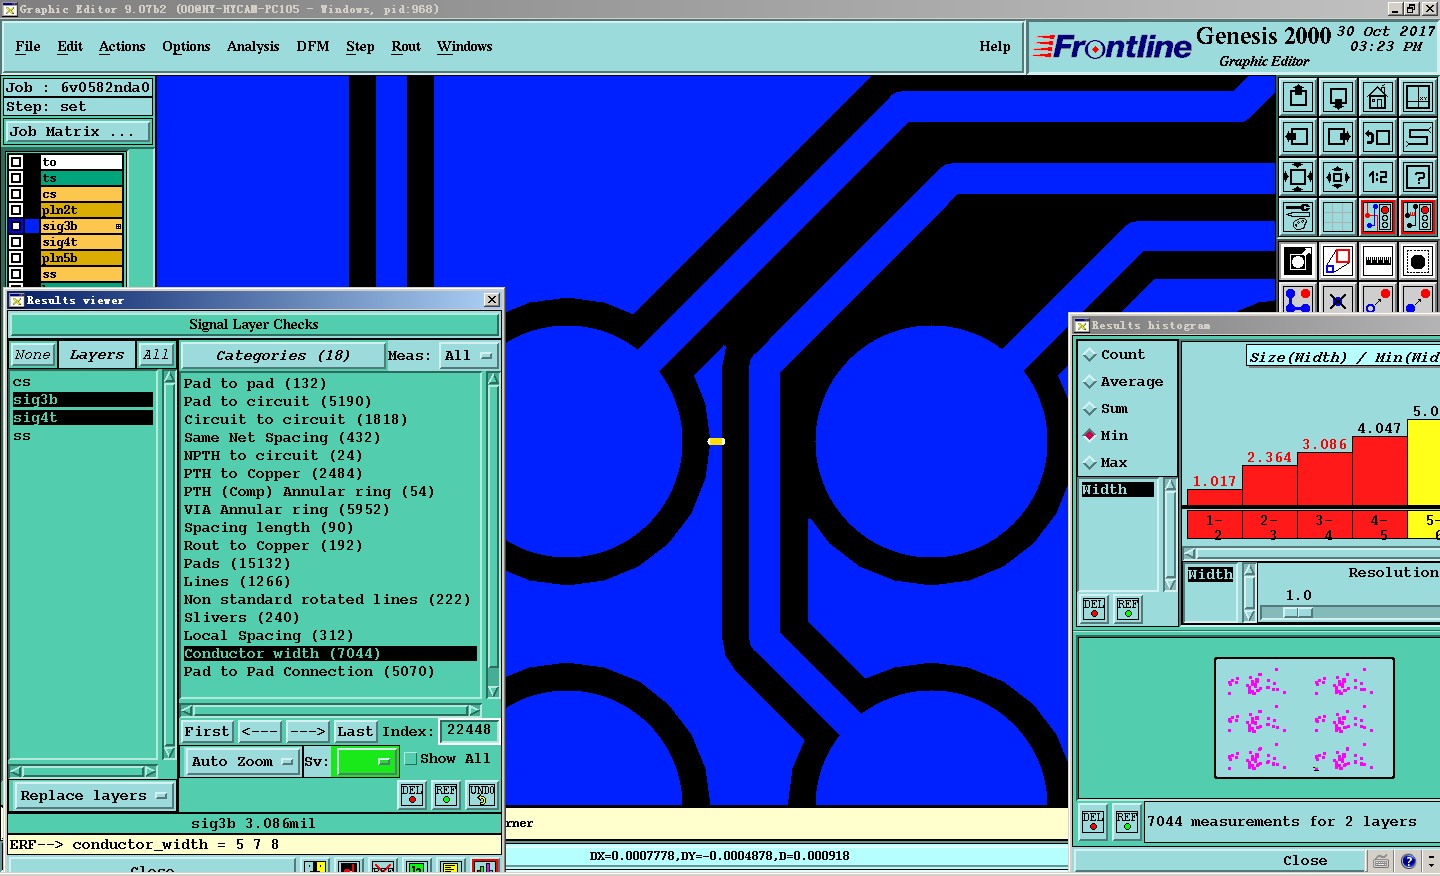The image size is (1440, 876).
Task: Click REF icon under Width list in histogram
Action: coord(1128,608)
